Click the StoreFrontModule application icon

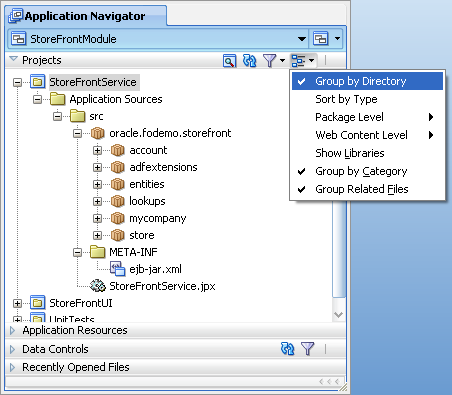click(x=18, y=39)
